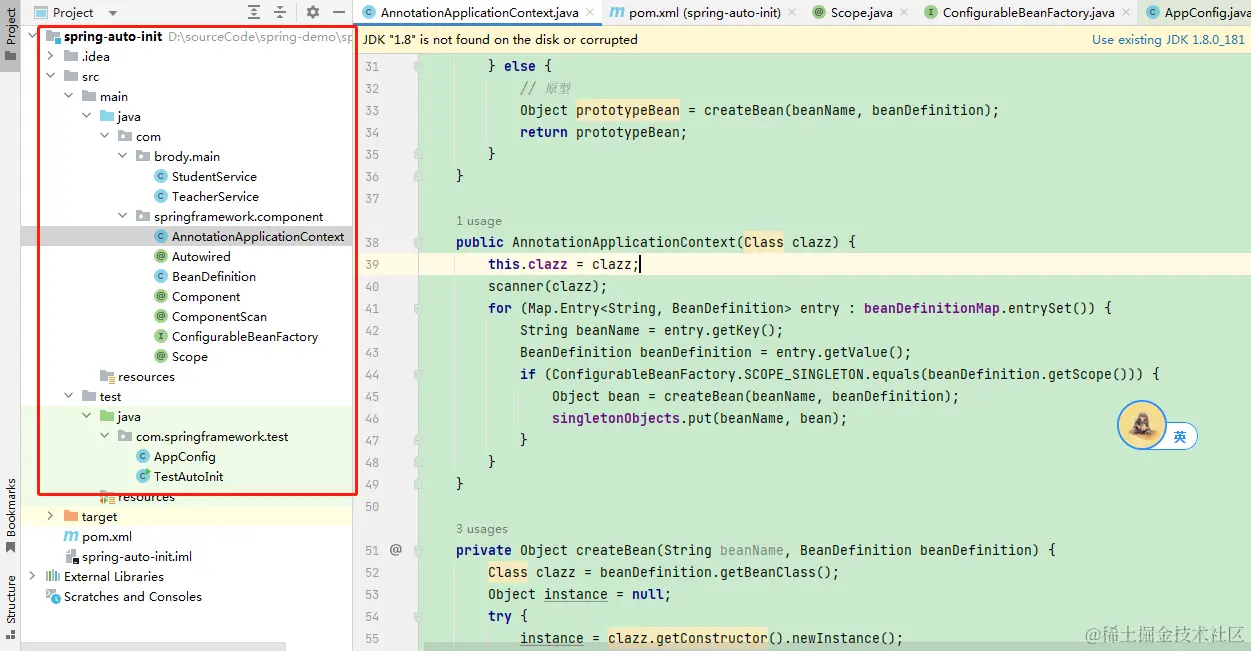Click the ComponentScan annotation icon
The image size is (1251, 651).
coord(161,317)
